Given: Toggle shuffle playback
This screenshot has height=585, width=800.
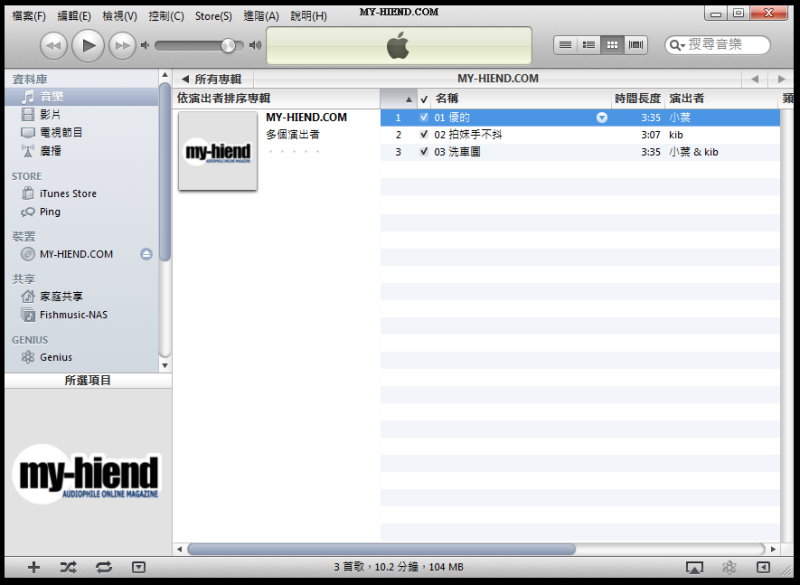Looking at the screenshot, I should pos(68,567).
